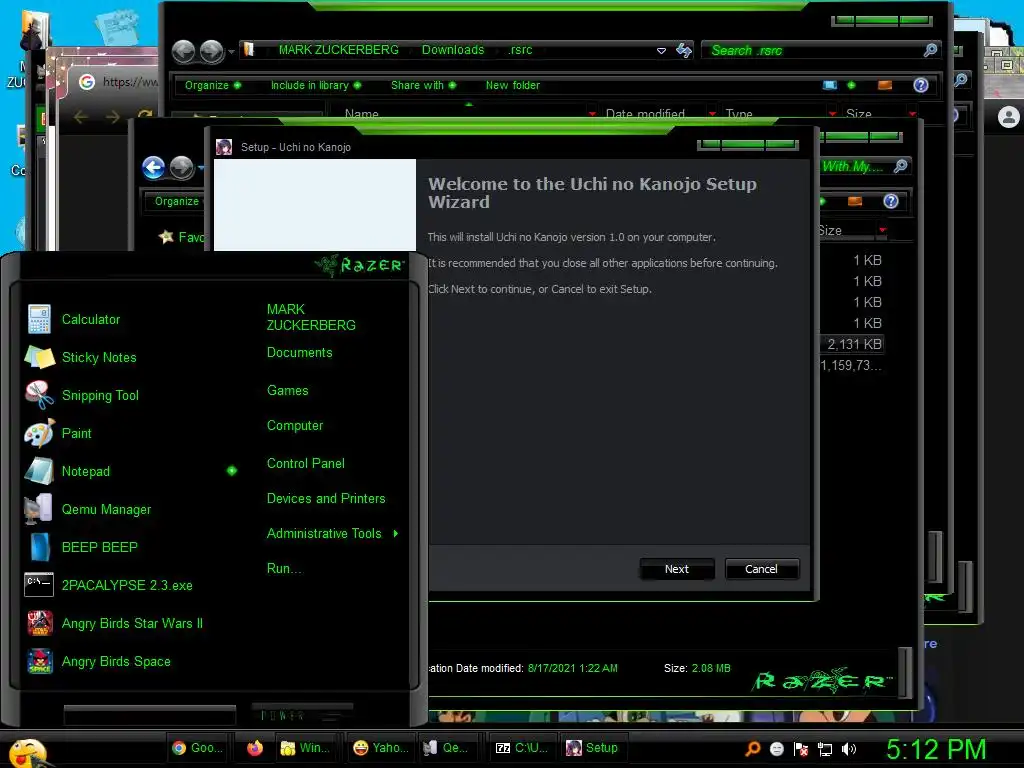
Task: Open the Share with dropdown
Action: tap(423, 85)
